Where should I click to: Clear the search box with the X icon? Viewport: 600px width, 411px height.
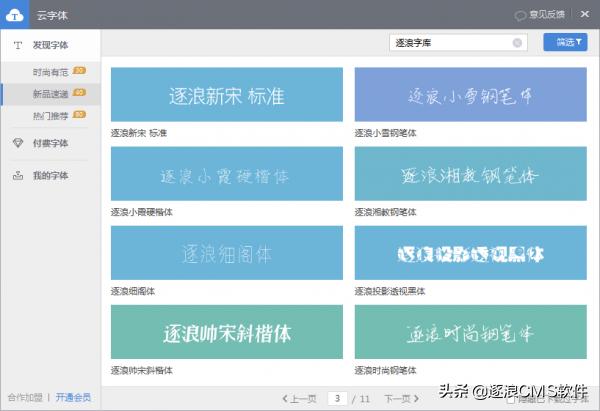[x=517, y=43]
